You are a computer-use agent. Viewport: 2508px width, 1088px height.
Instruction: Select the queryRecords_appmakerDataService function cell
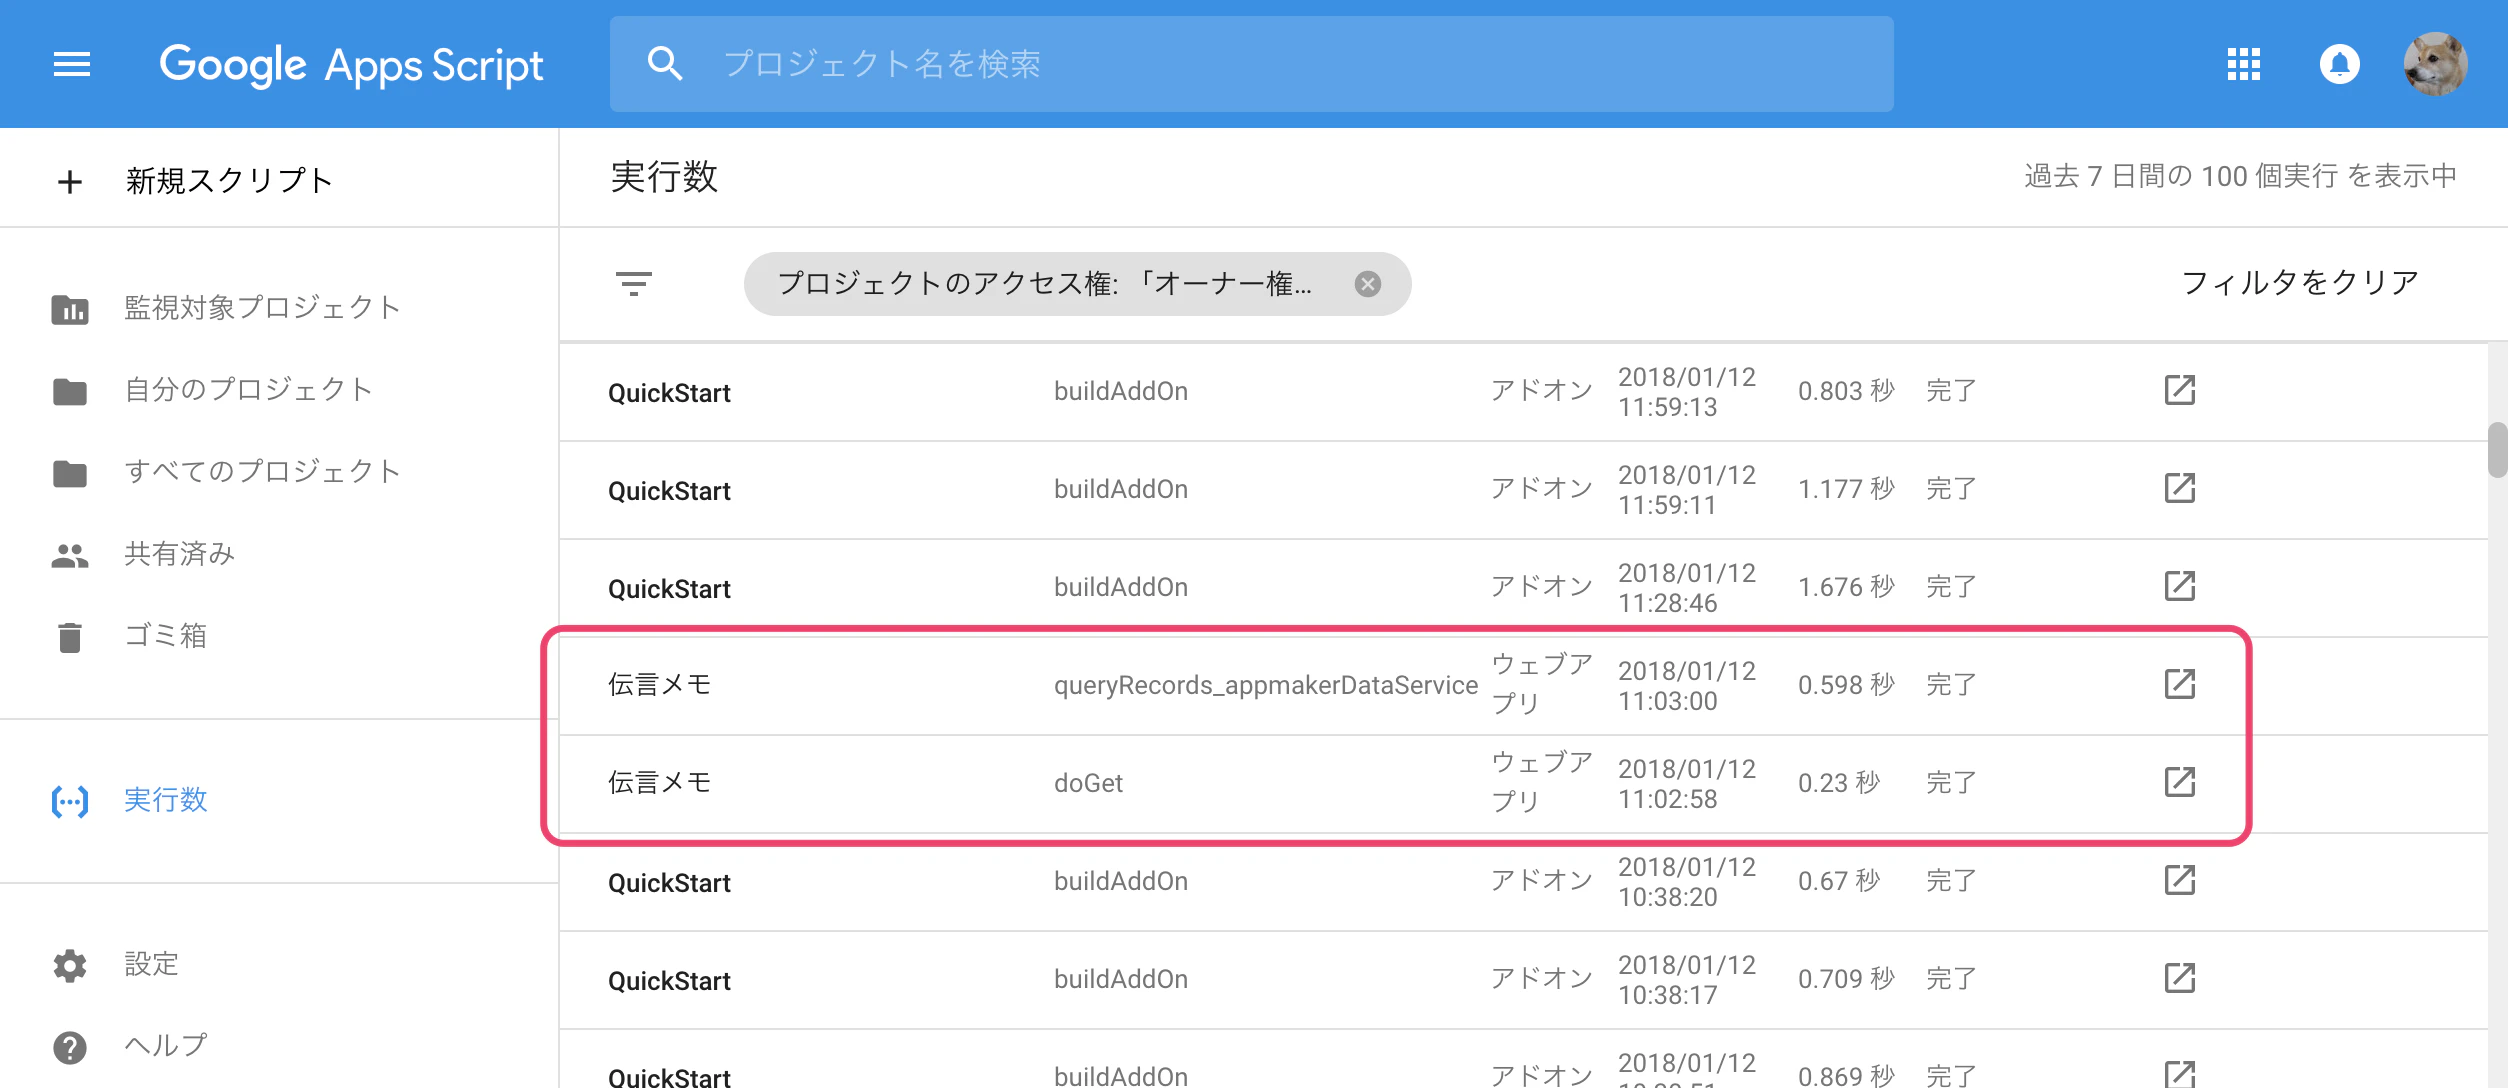pyautogui.click(x=1266, y=685)
